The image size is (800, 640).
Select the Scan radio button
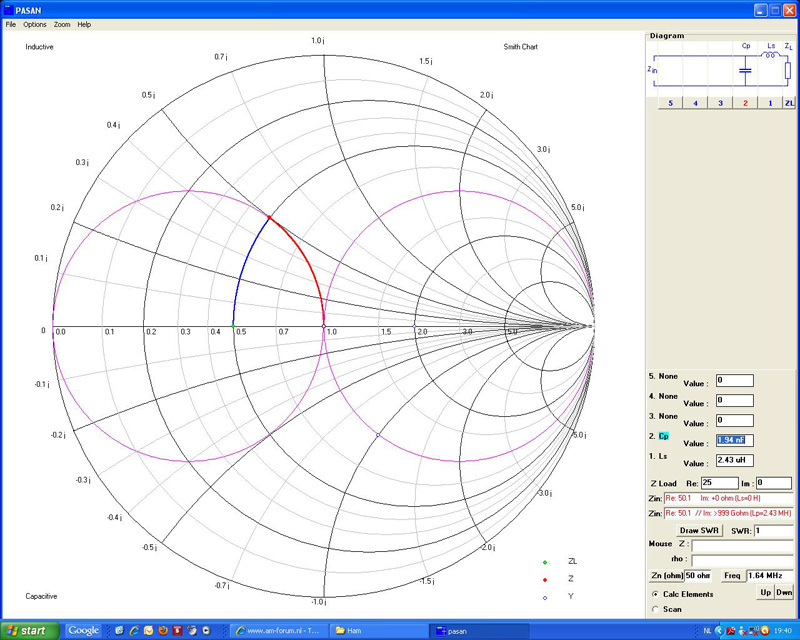click(655, 608)
